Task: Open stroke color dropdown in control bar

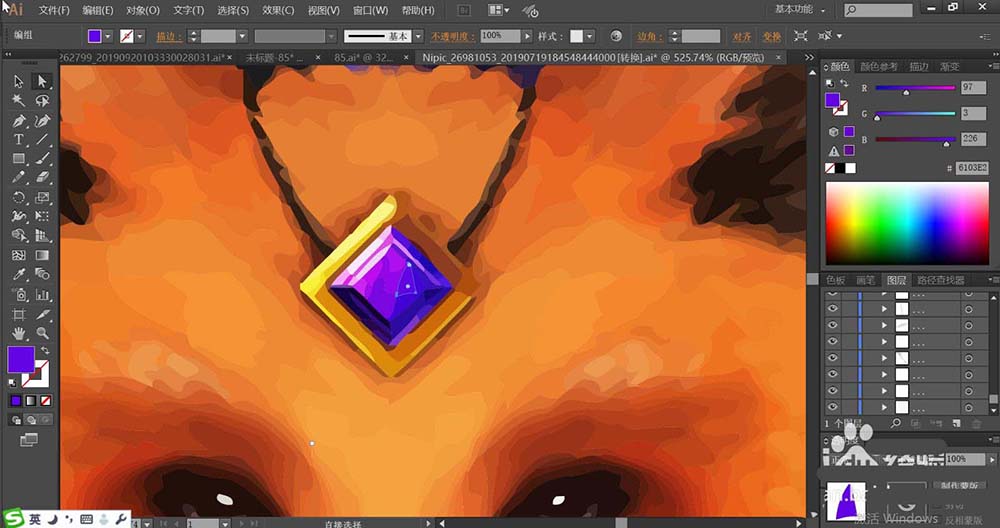Action: click(140, 36)
